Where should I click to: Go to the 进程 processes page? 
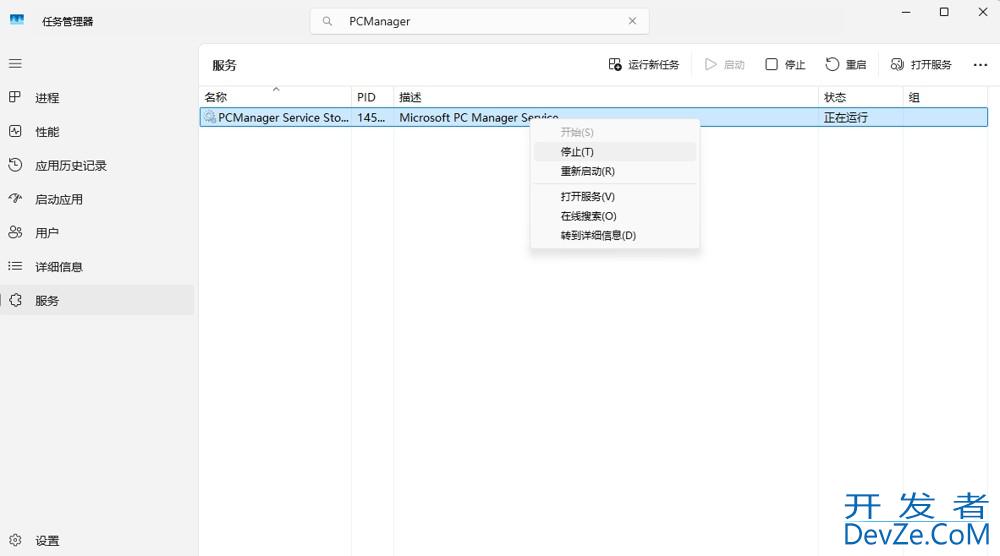coord(97,98)
